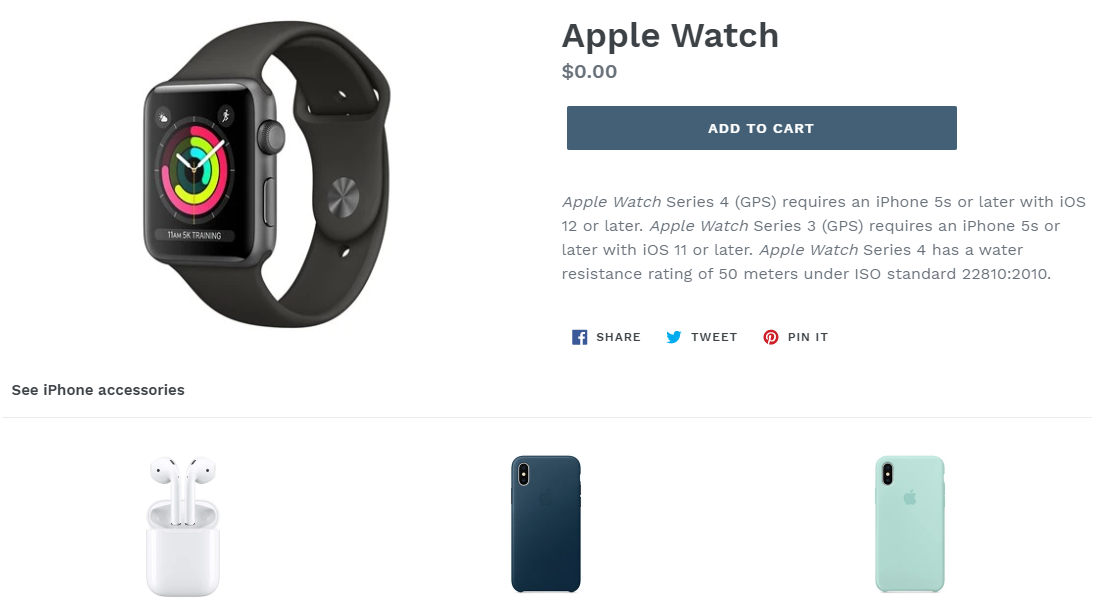This screenshot has height=606, width=1101.
Task: Click the $0.00 price label
Action: tap(589, 72)
